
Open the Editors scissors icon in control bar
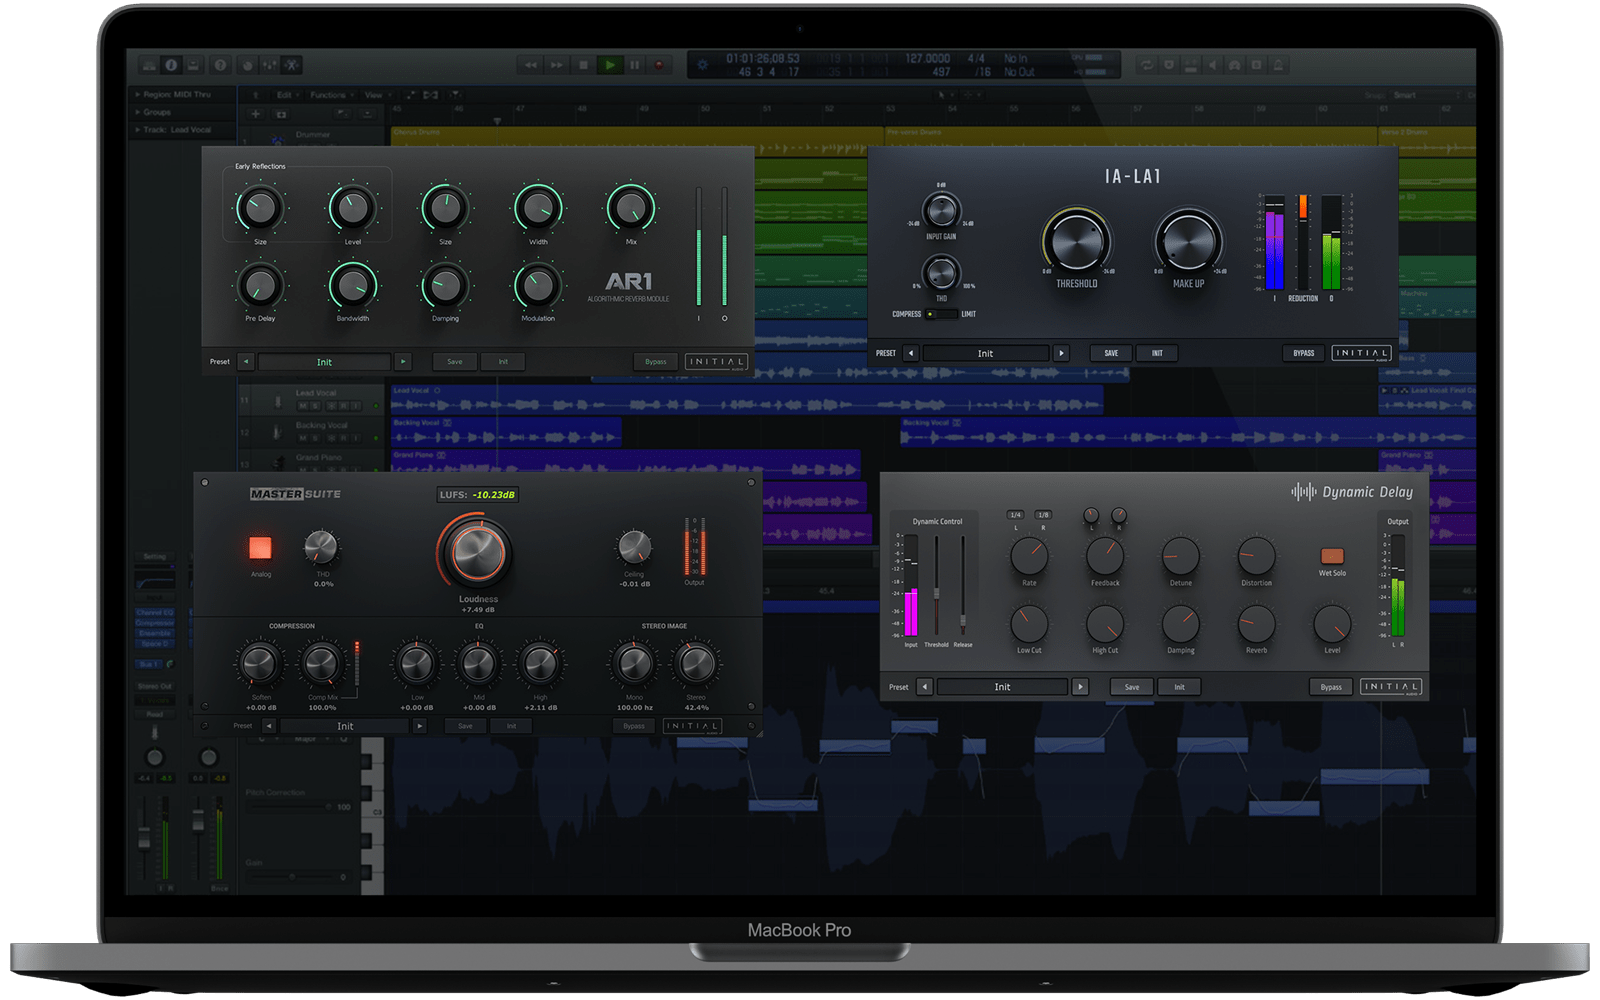point(291,65)
